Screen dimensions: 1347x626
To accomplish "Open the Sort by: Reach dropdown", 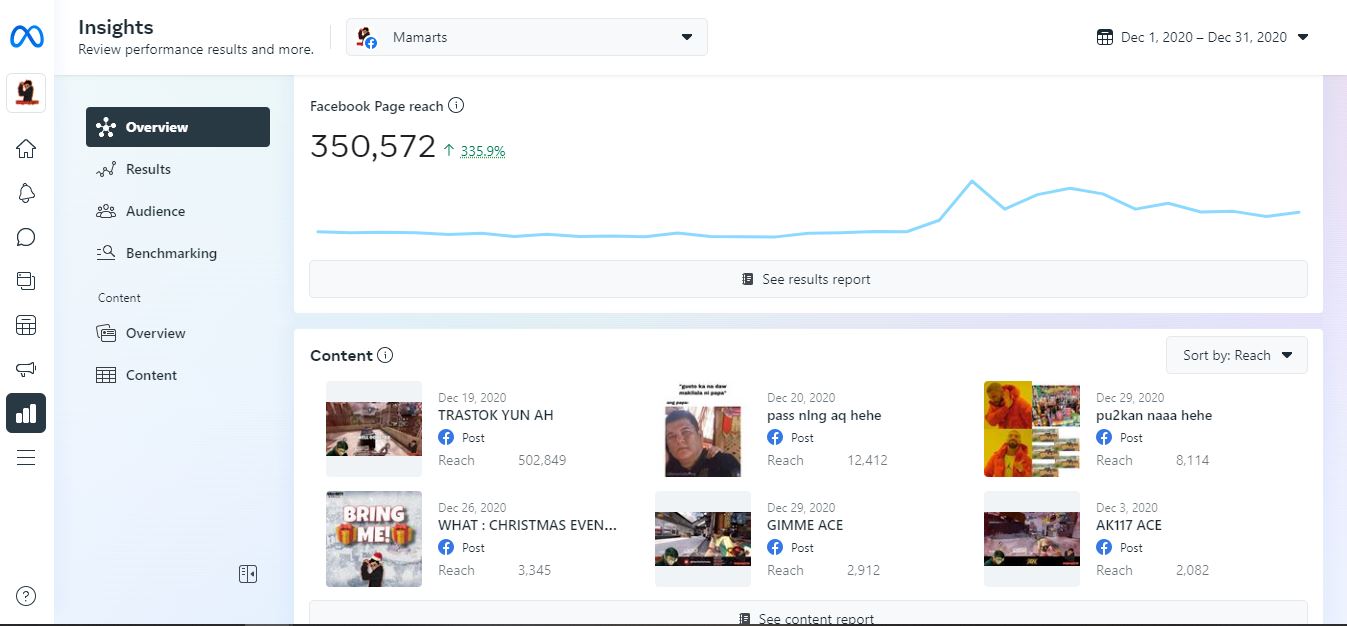I will tap(1237, 355).
